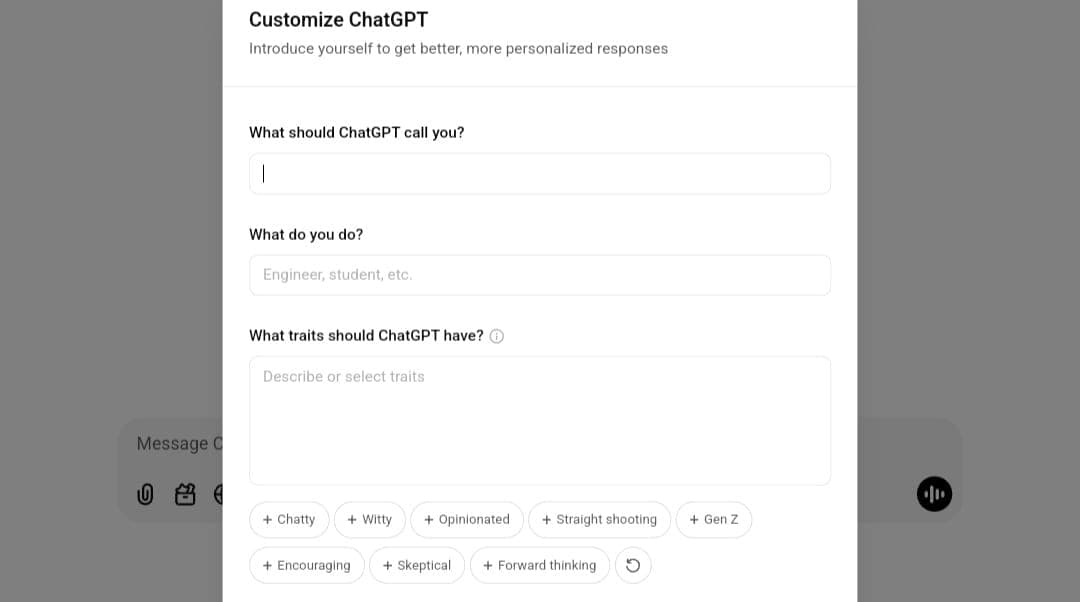1080x602 pixels.
Task: Open the tools/apps icon in the composer
Action: point(185,494)
